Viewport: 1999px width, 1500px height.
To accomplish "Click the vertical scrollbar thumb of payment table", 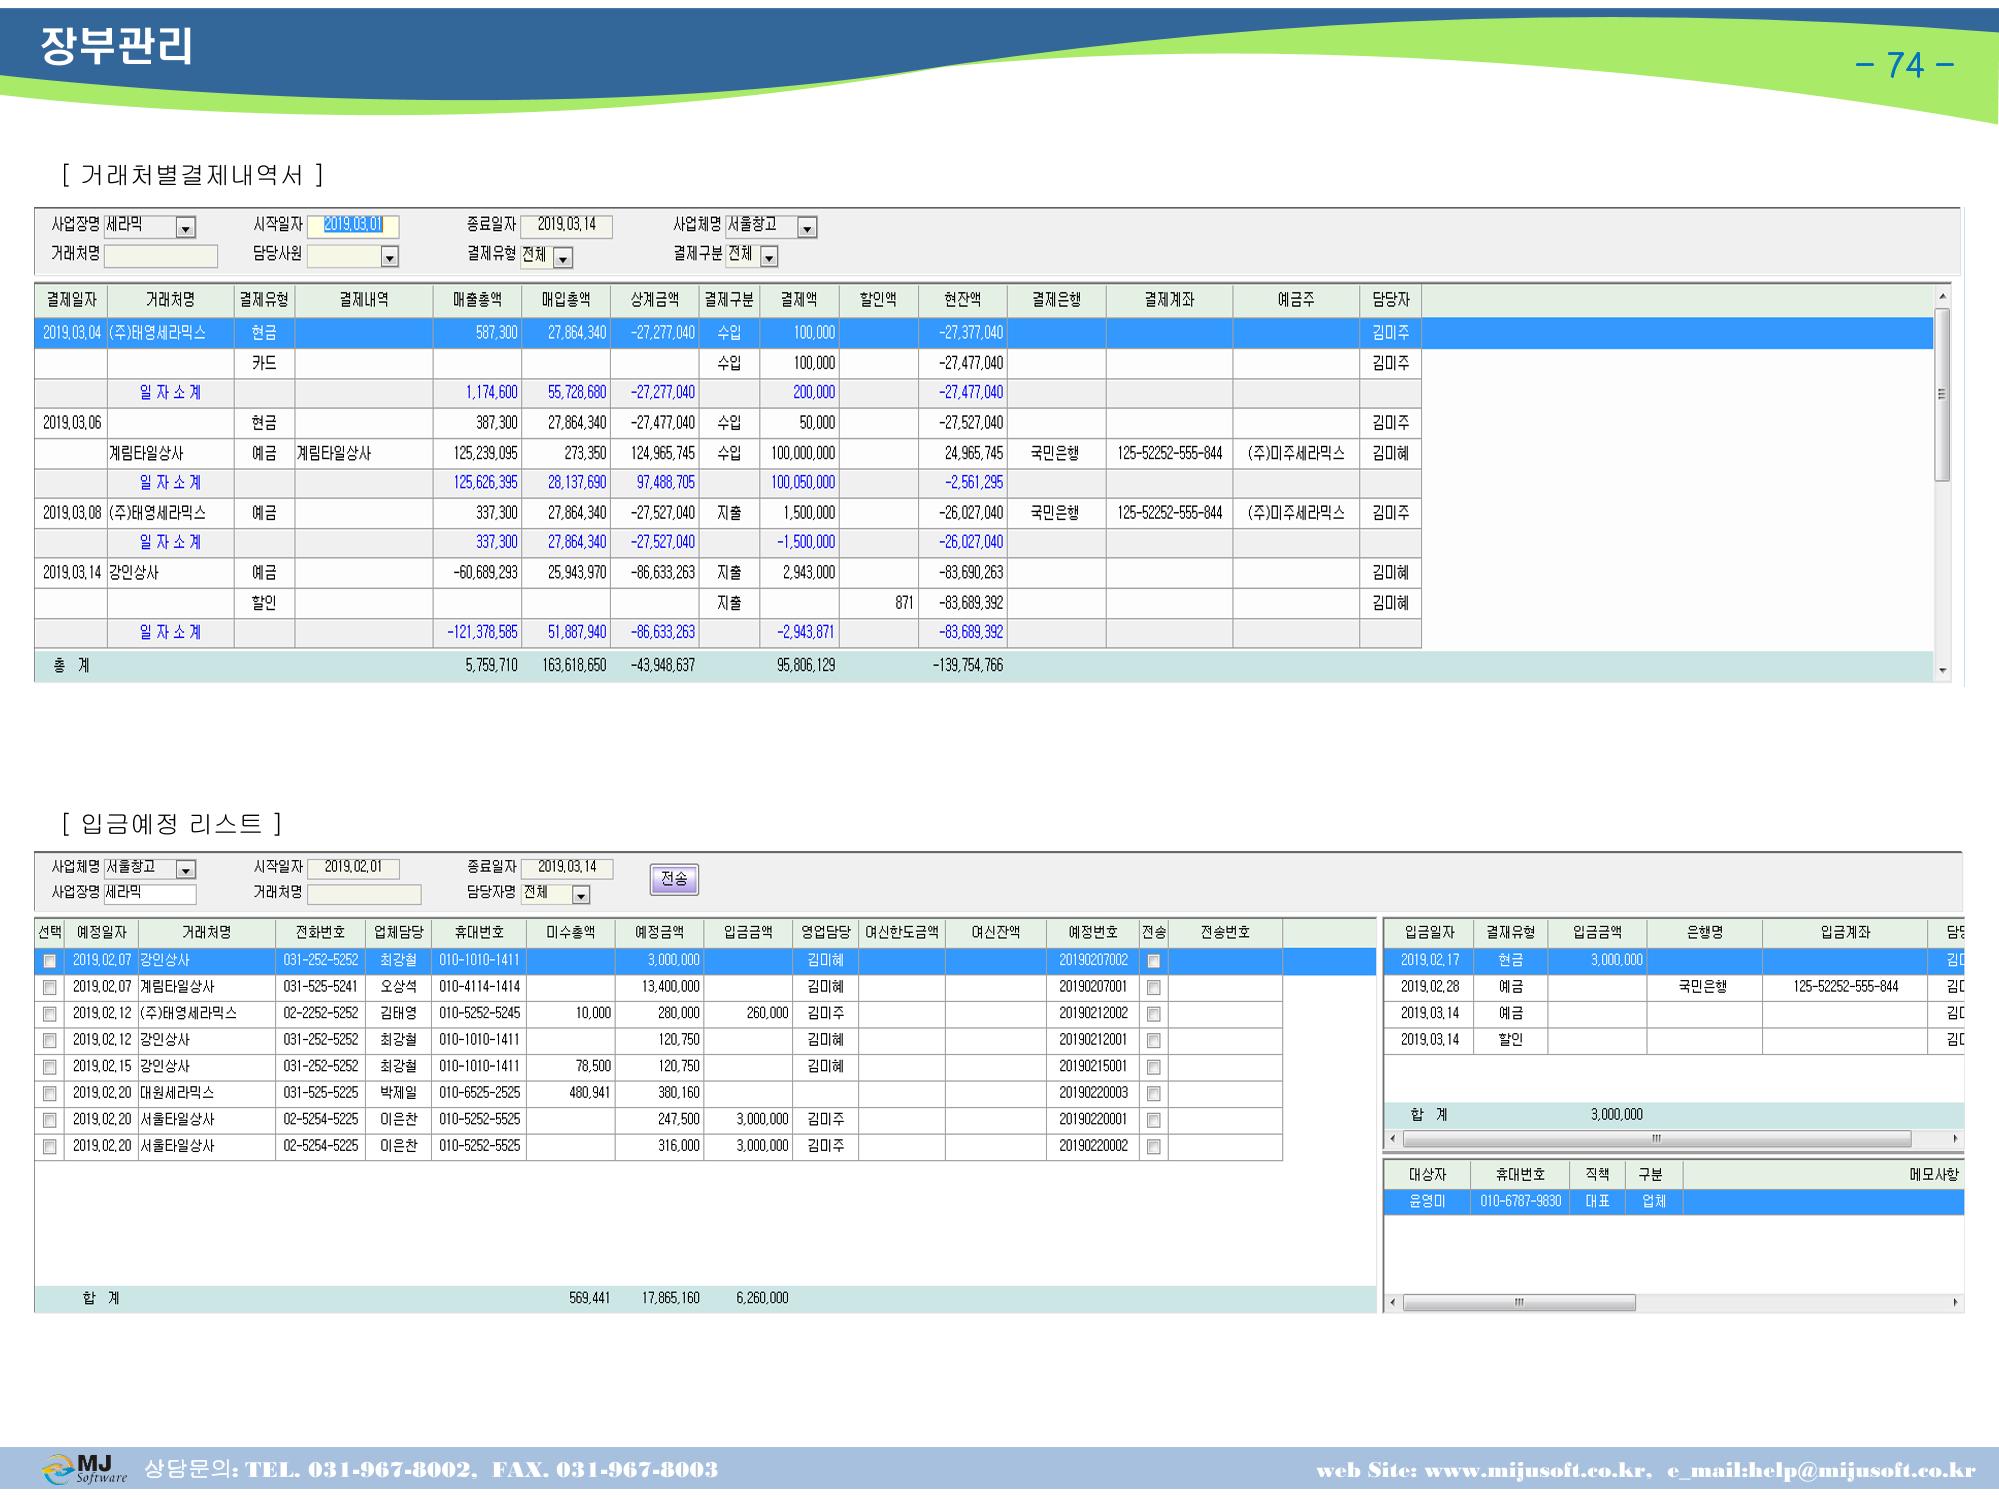I will [x=1942, y=395].
